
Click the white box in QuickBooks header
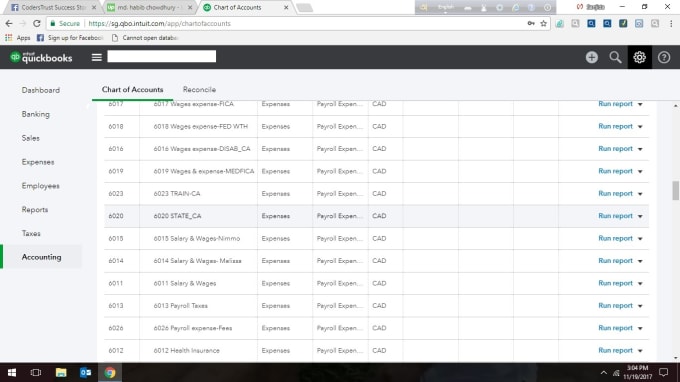(161, 56)
